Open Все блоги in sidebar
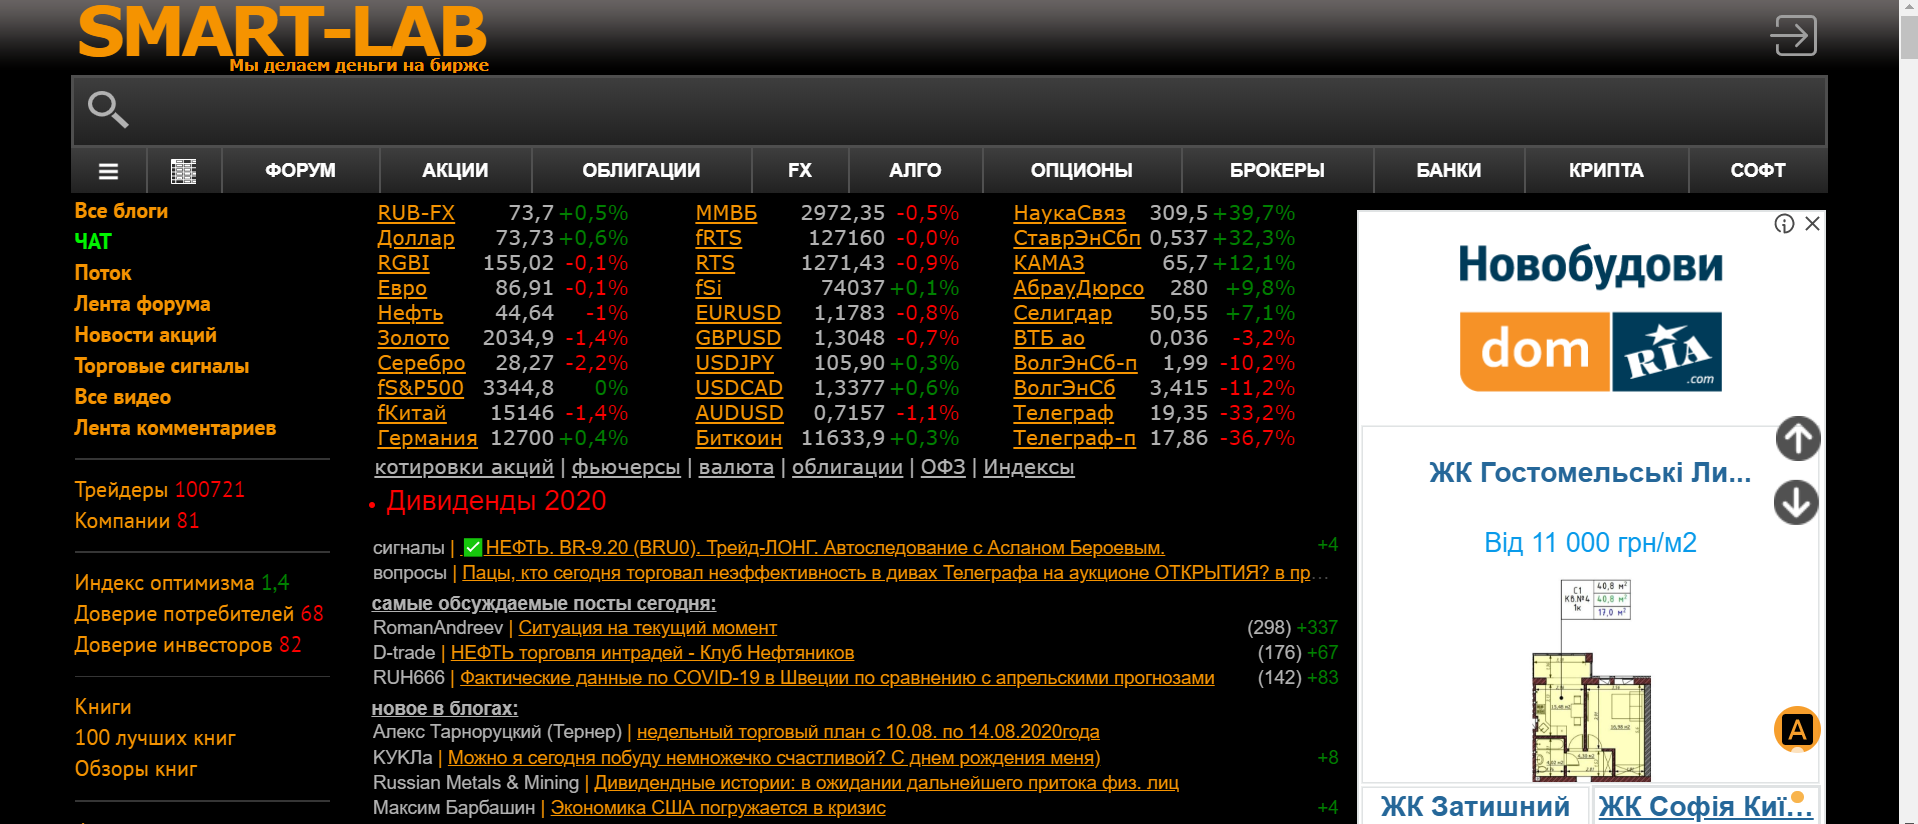Screen dimensions: 1918x824 (x=121, y=211)
